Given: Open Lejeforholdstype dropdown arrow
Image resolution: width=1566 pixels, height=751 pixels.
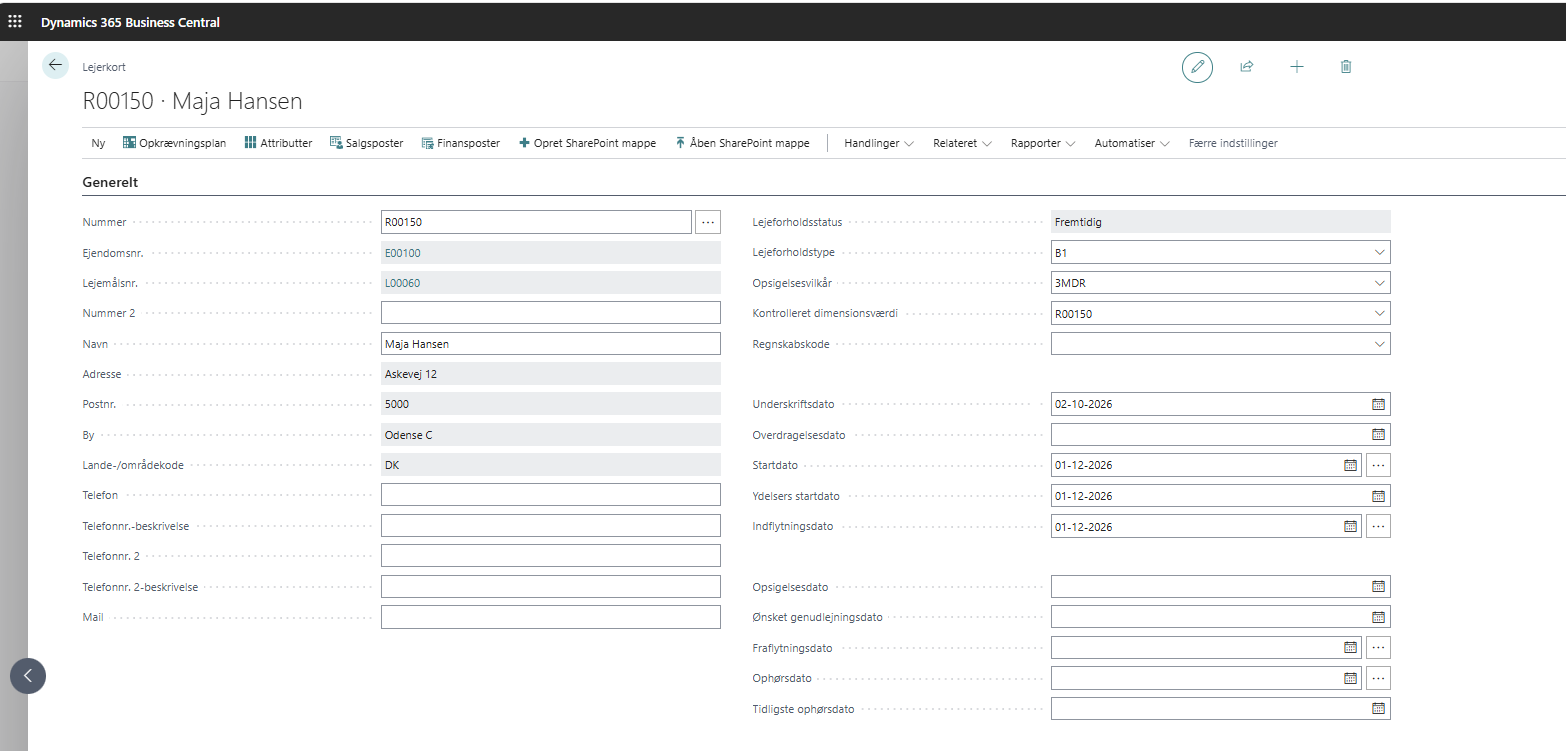Looking at the screenshot, I should (1380, 252).
